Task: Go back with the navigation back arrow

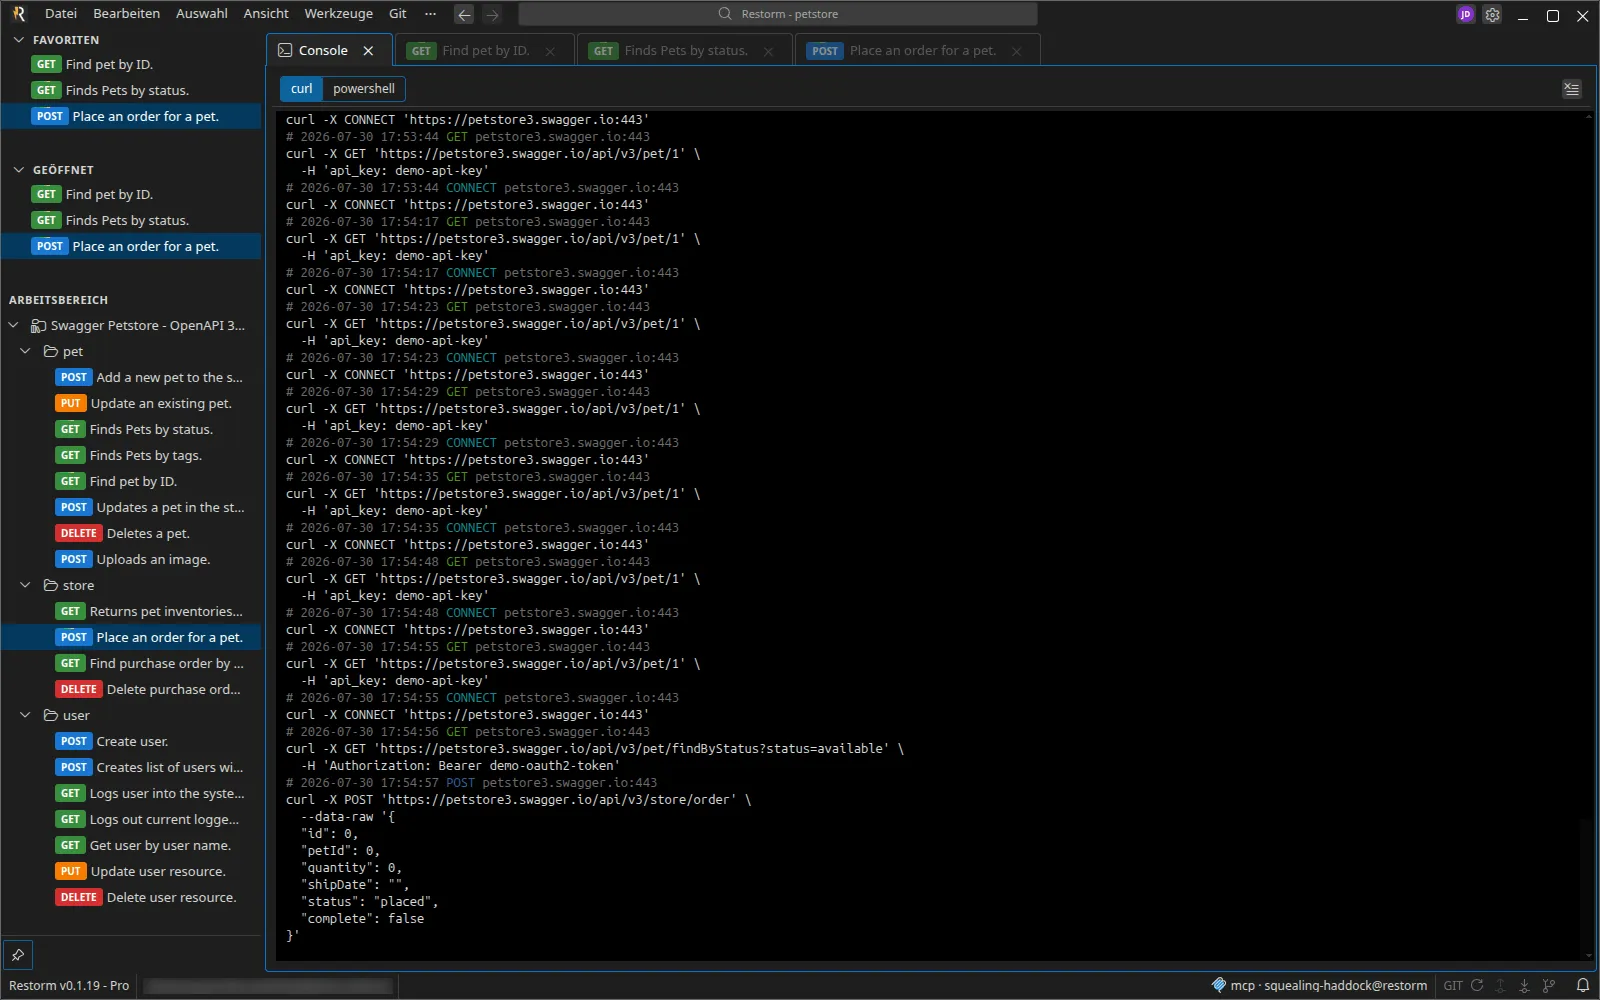Action: click(x=464, y=14)
